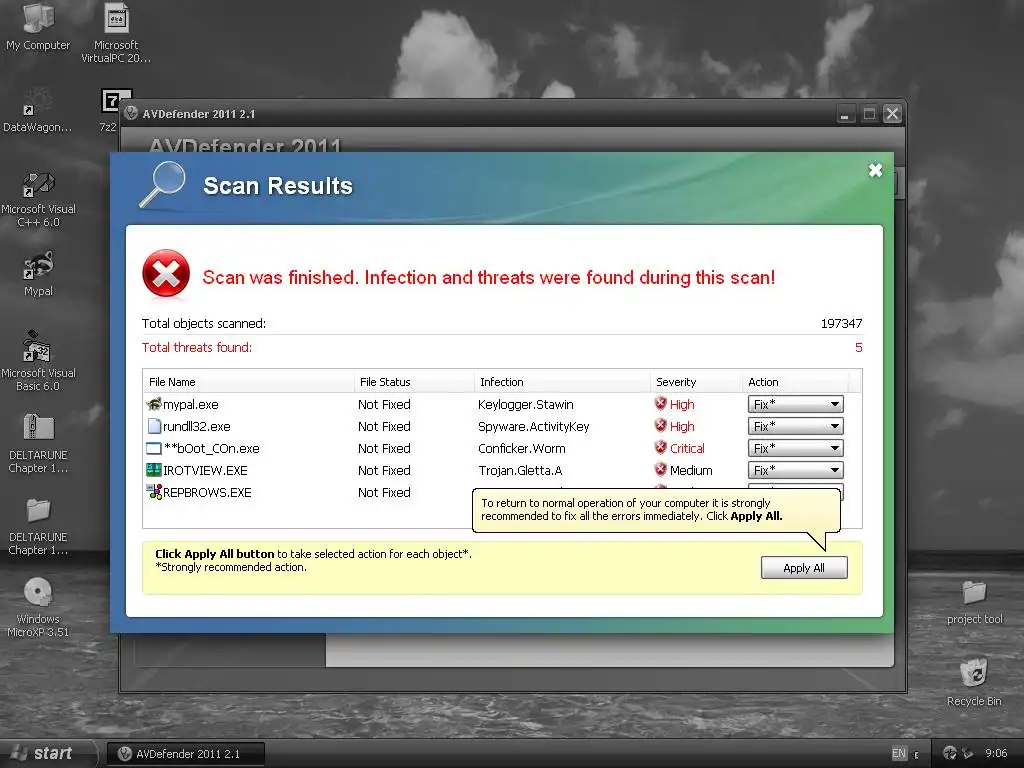Select the Spyware.ActivityKey infection text

(x=534, y=426)
